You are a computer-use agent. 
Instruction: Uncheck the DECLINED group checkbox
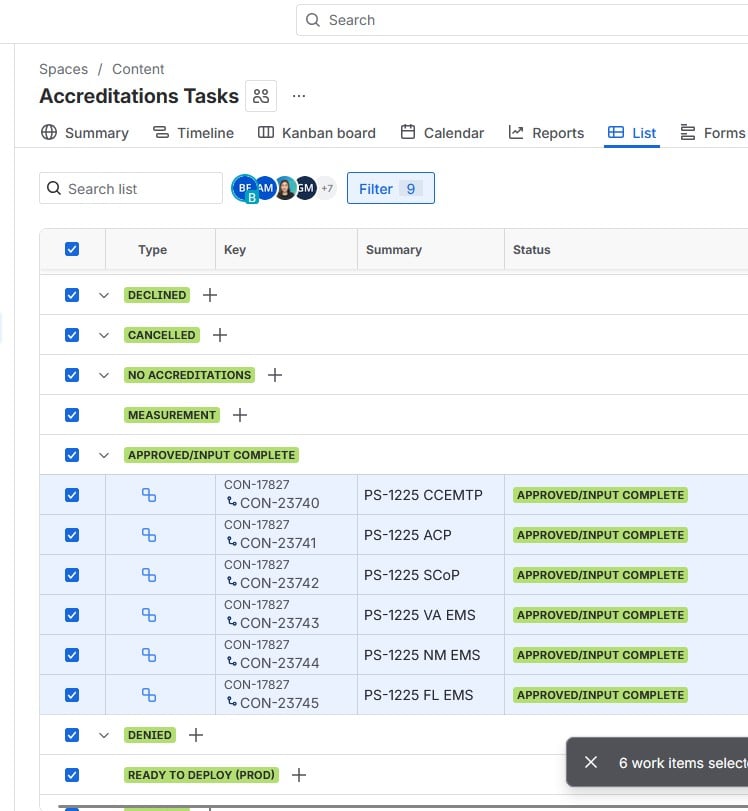point(72,295)
